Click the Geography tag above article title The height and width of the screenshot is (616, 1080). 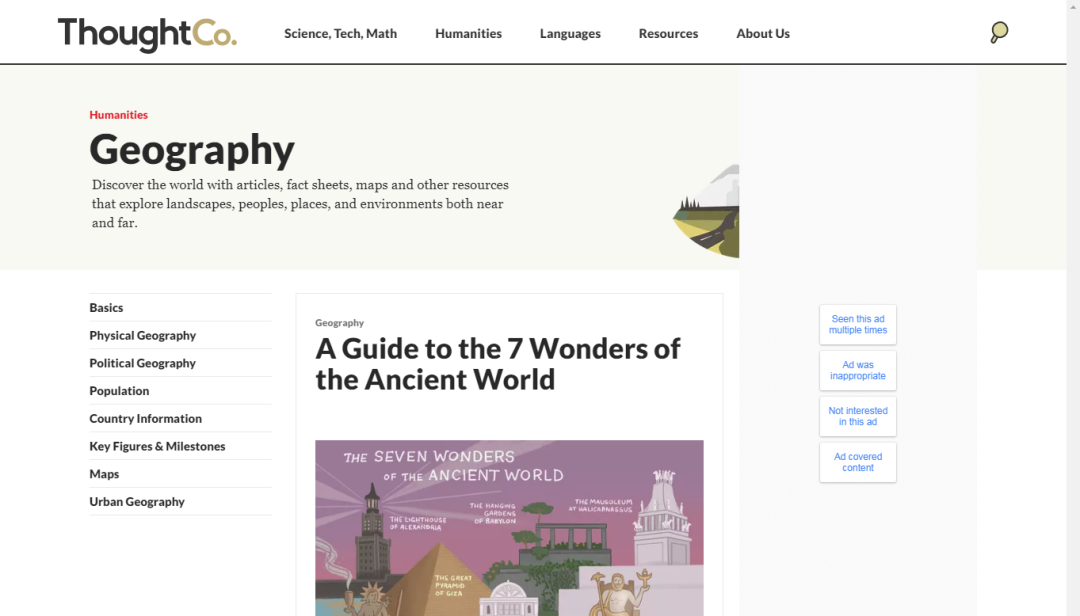point(340,322)
